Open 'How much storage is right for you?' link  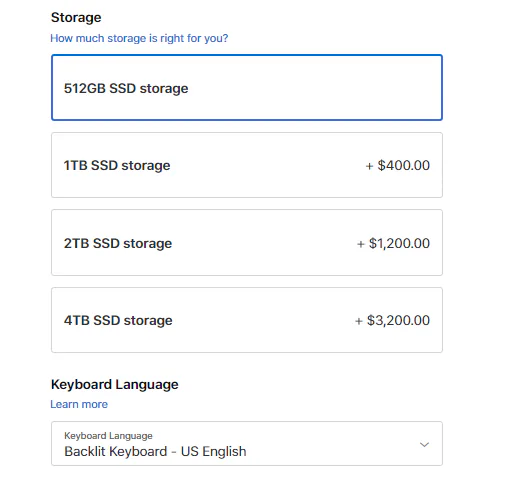(139, 38)
